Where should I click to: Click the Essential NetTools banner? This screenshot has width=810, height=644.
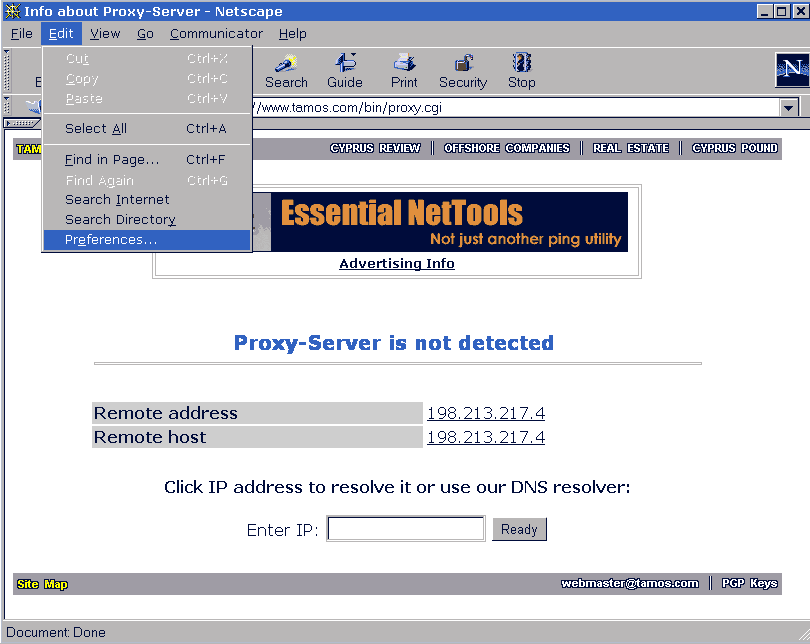[x=440, y=222]
